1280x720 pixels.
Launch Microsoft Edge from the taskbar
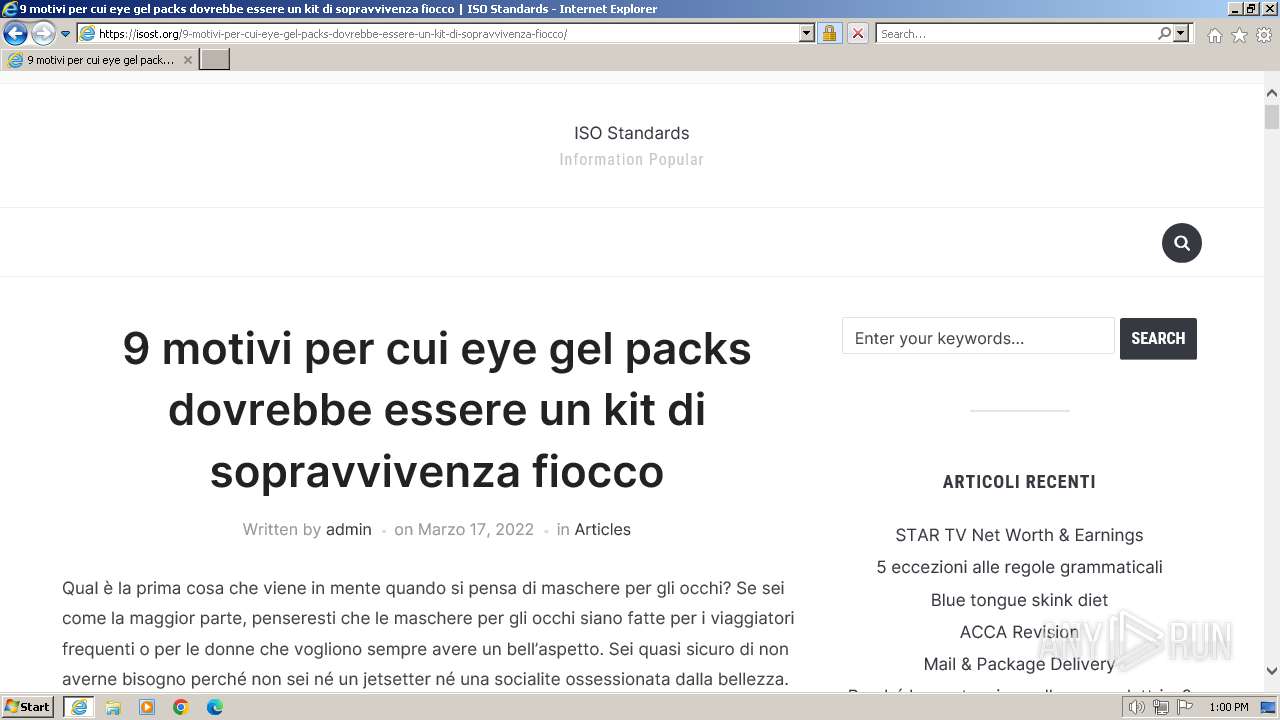(x=215, y=707)
